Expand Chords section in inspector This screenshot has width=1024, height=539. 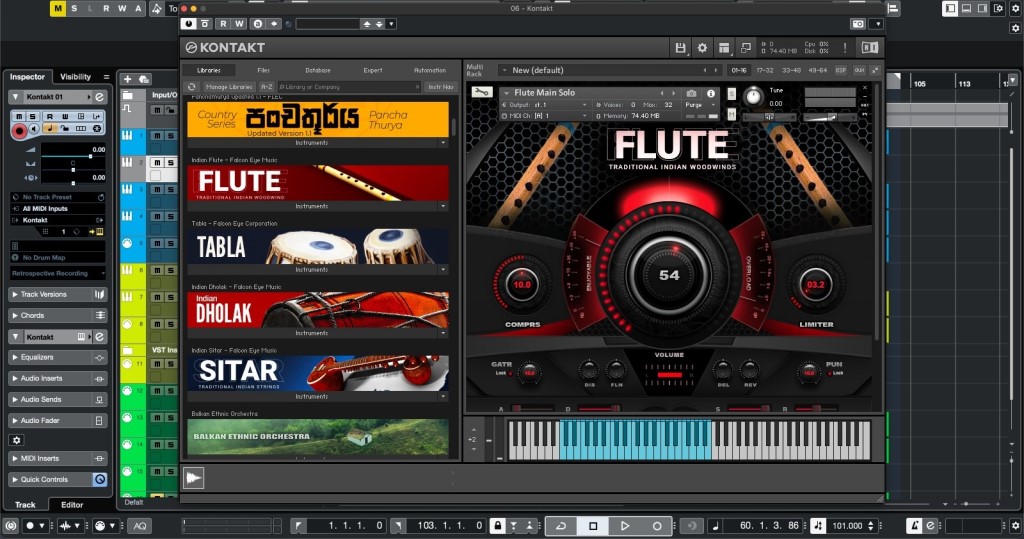(57, 316)
